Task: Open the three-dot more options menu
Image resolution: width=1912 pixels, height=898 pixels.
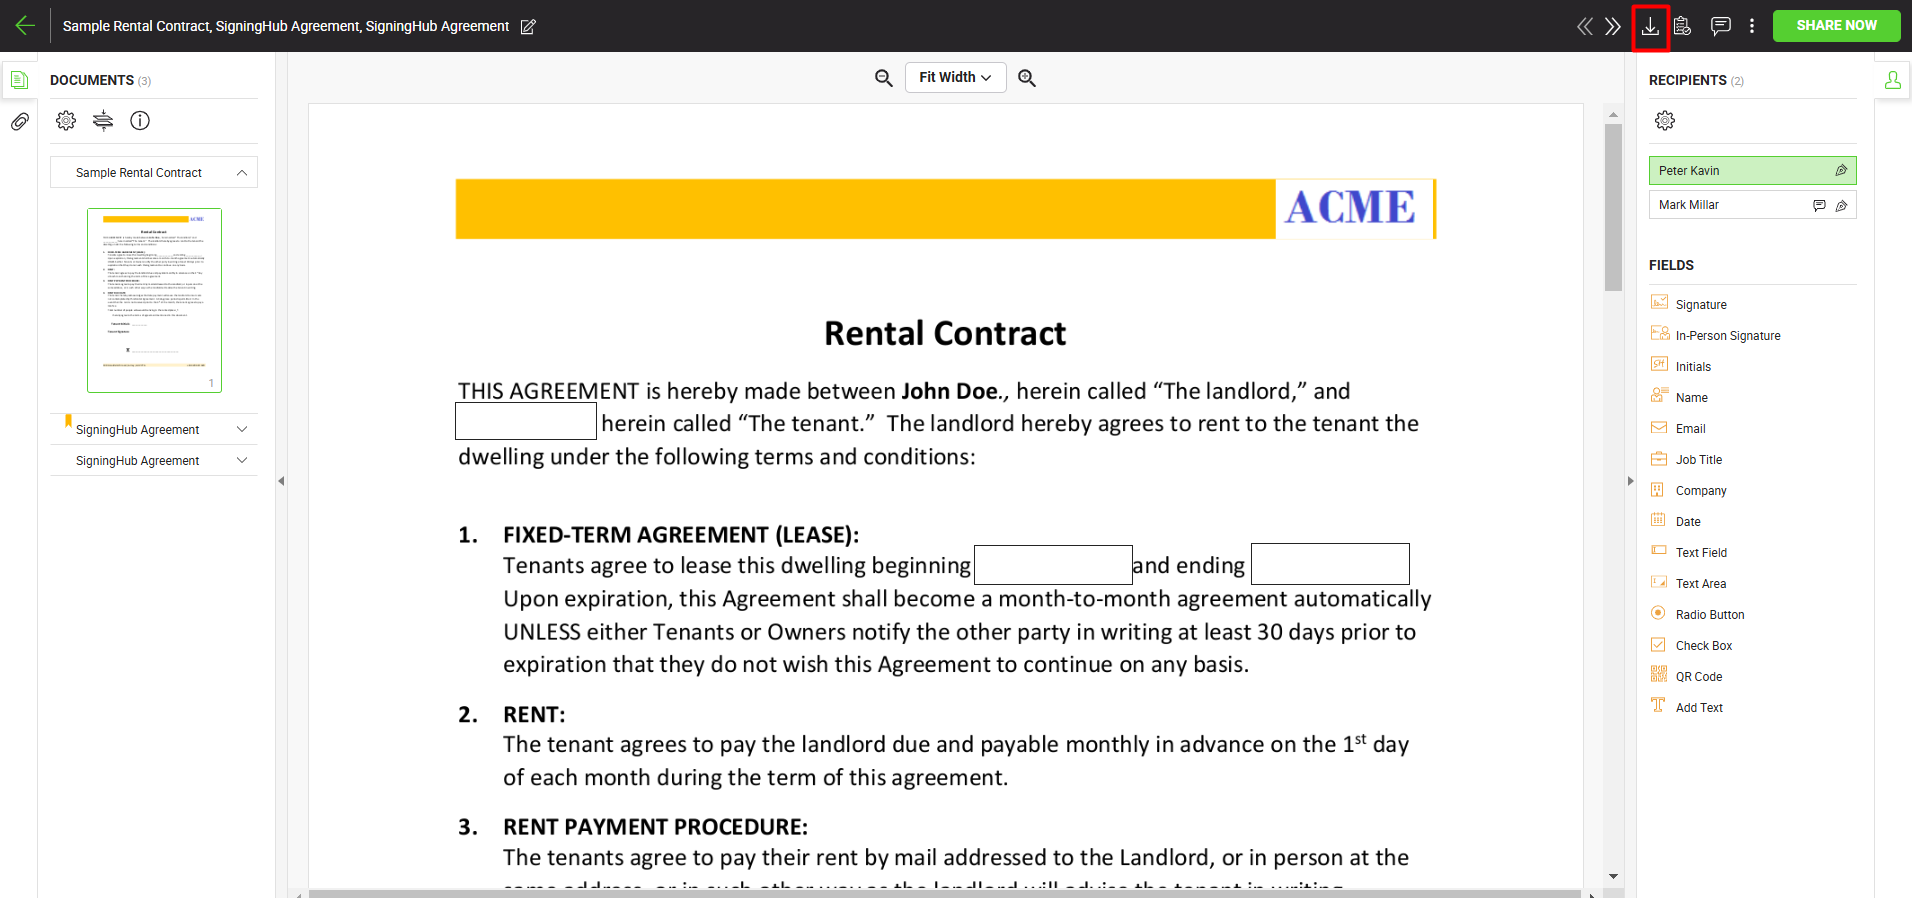Action: pos(1752,26)
